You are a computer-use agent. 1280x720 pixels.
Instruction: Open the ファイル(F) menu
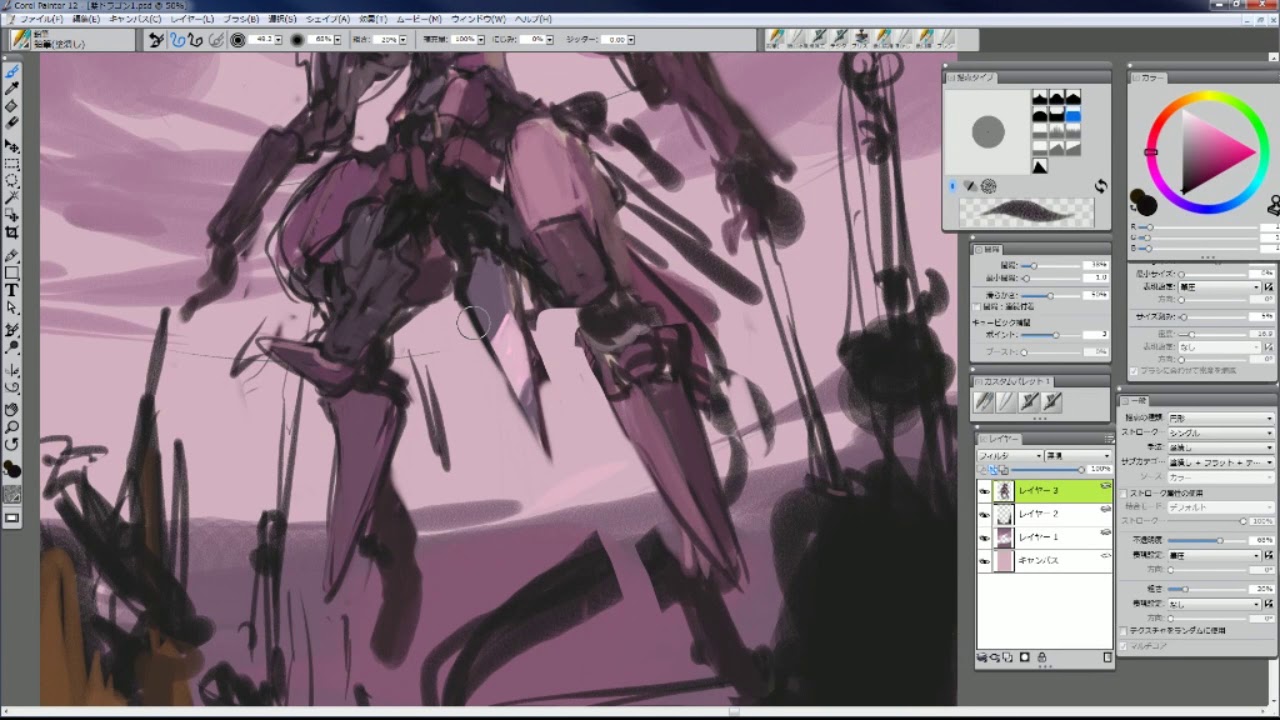(40, 19)
